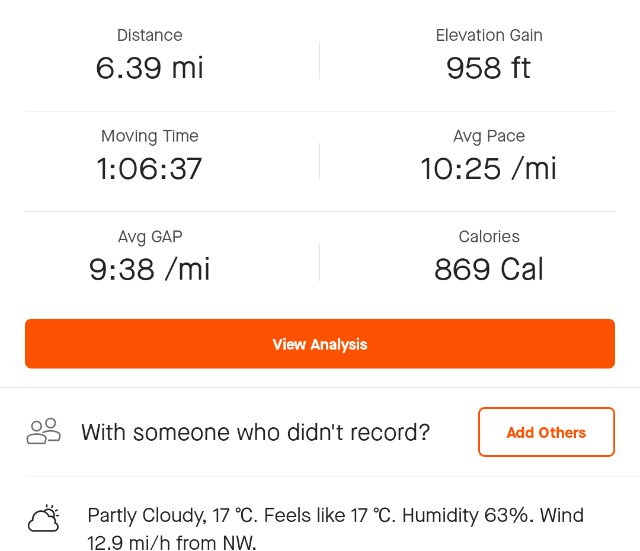Screen dimensions: 640x551
Task: Click the Elevation Gain label
Action: 489,35
